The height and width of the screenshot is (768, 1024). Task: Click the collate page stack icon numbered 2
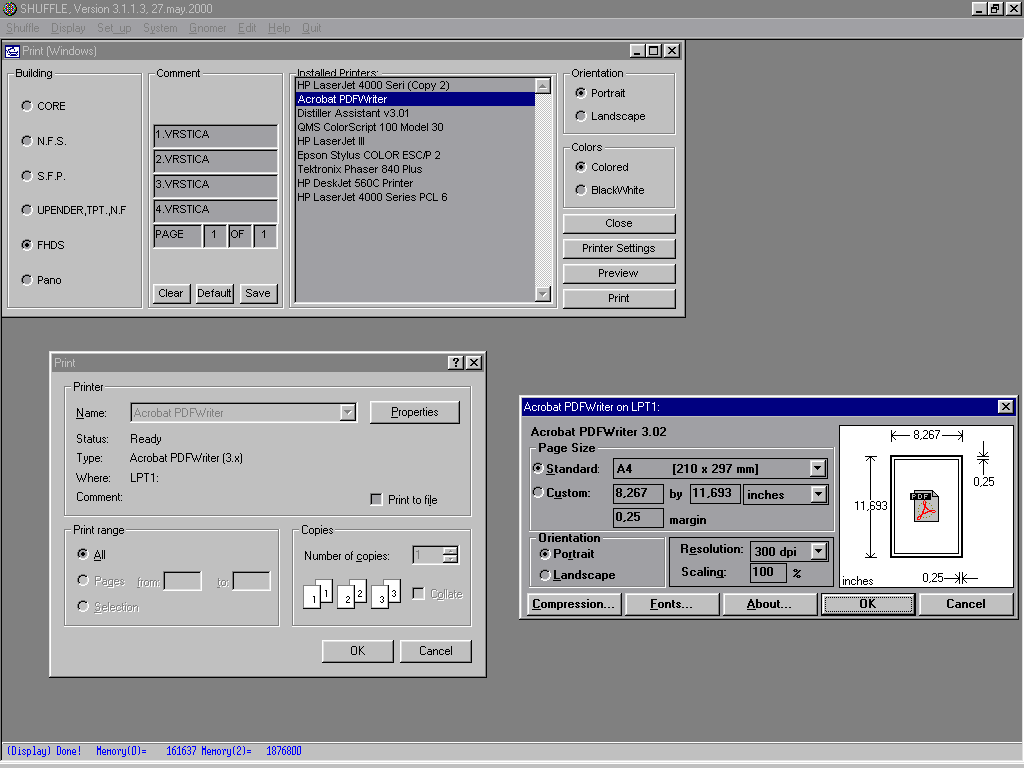pyautogui.click(x=352, y=594)
